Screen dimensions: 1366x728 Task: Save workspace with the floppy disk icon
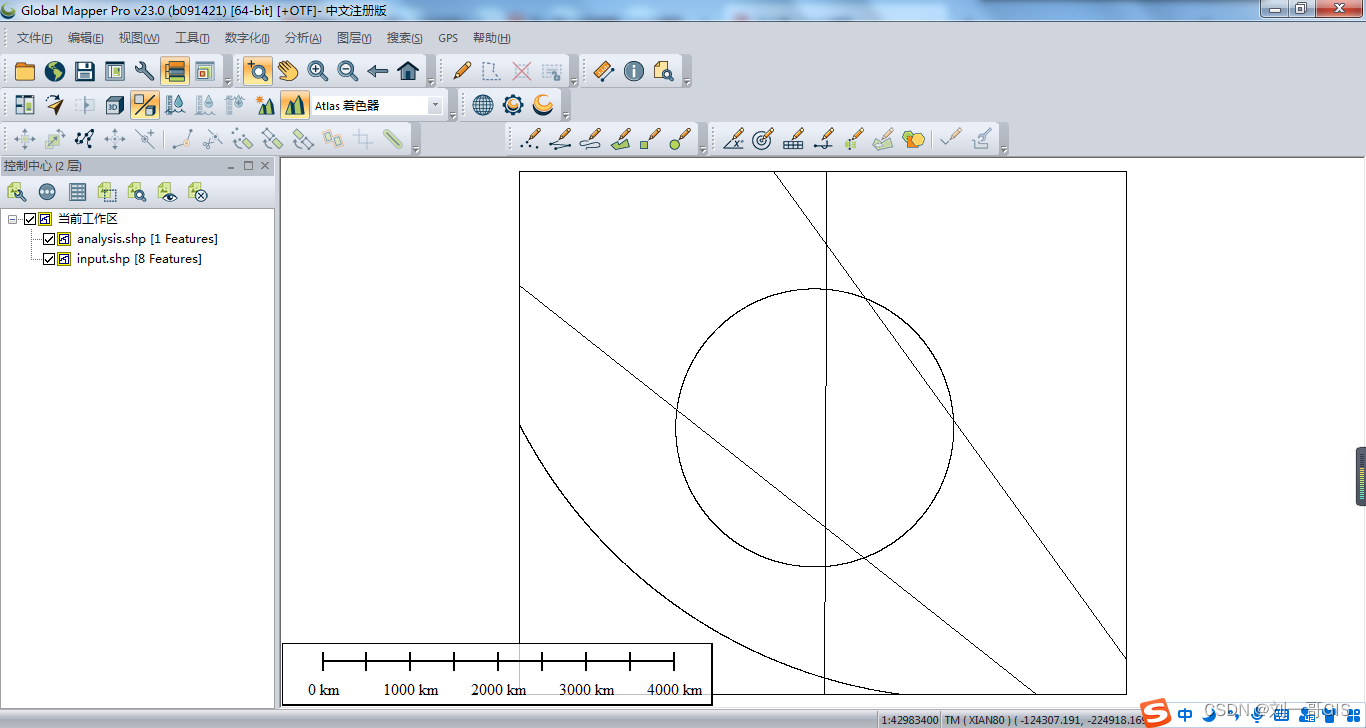[x=84, y=71]
